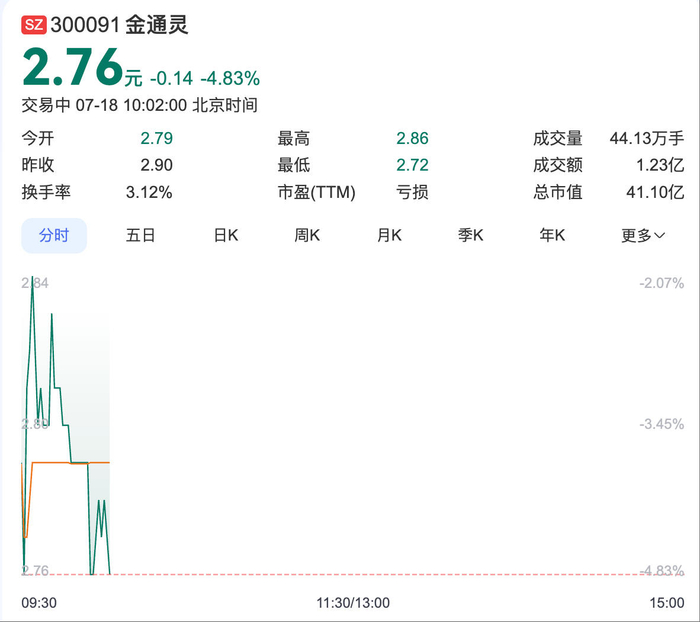
Task: Select the 分时 intraday chart tab
Action: pyautogui.click(x=54, y=235)
